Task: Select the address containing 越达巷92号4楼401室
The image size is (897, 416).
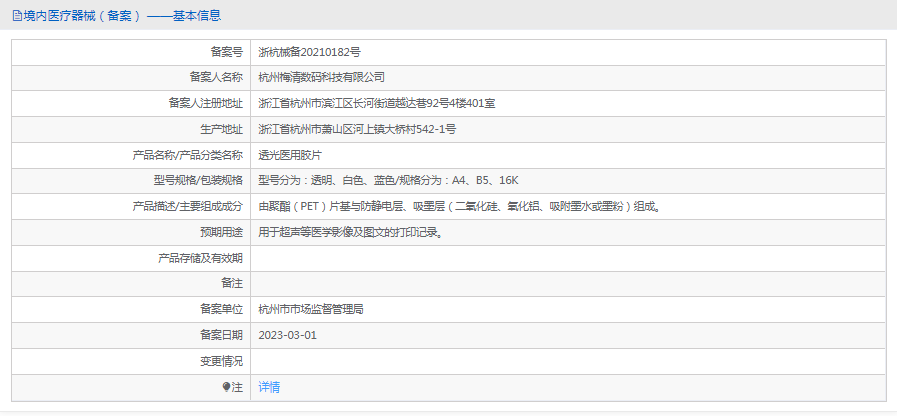Action: click(376, 104)
